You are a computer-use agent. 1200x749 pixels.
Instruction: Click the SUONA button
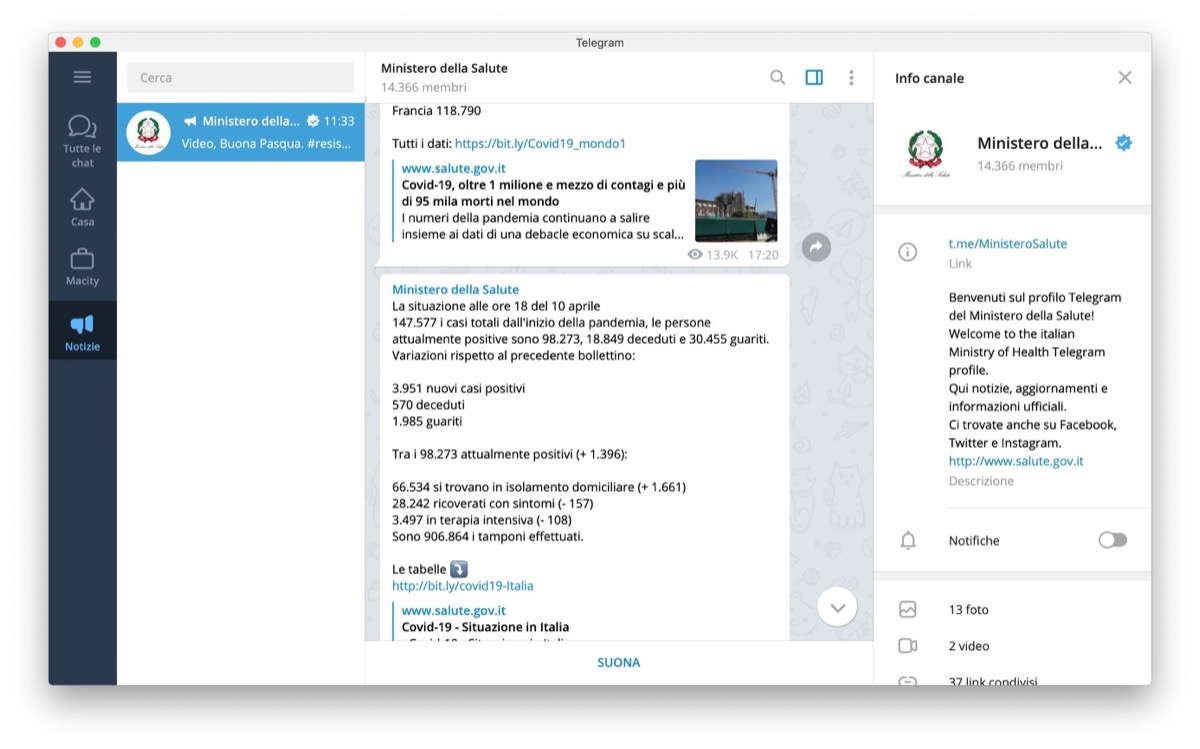[x=619, y=662]
